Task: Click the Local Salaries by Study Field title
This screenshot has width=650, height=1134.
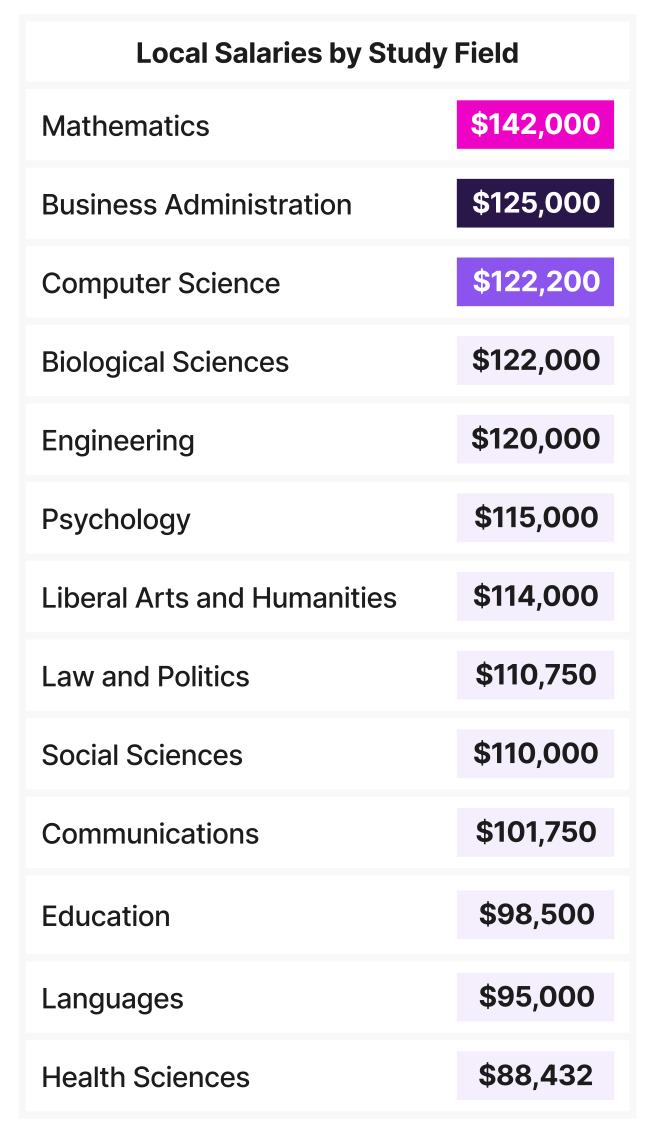Action: point(327,53)
